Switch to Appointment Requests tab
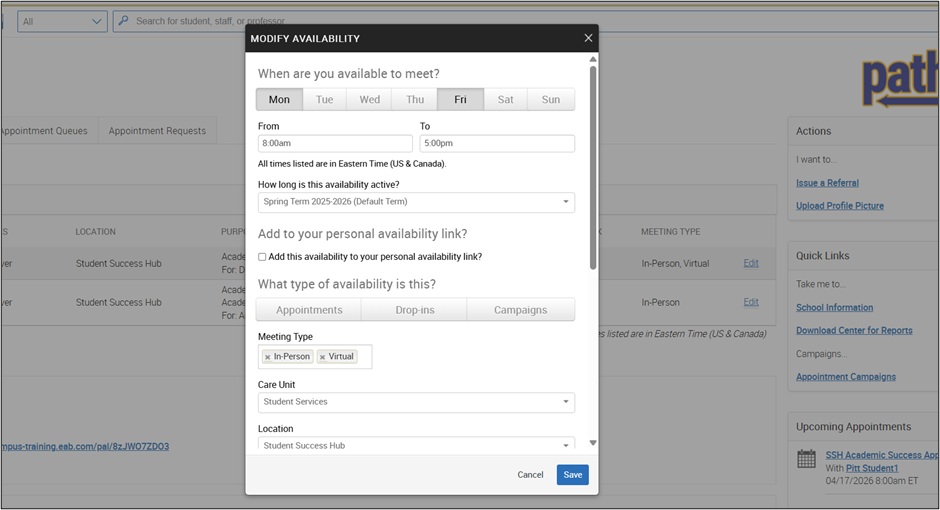Screen dimensions: 940x510 157,131
